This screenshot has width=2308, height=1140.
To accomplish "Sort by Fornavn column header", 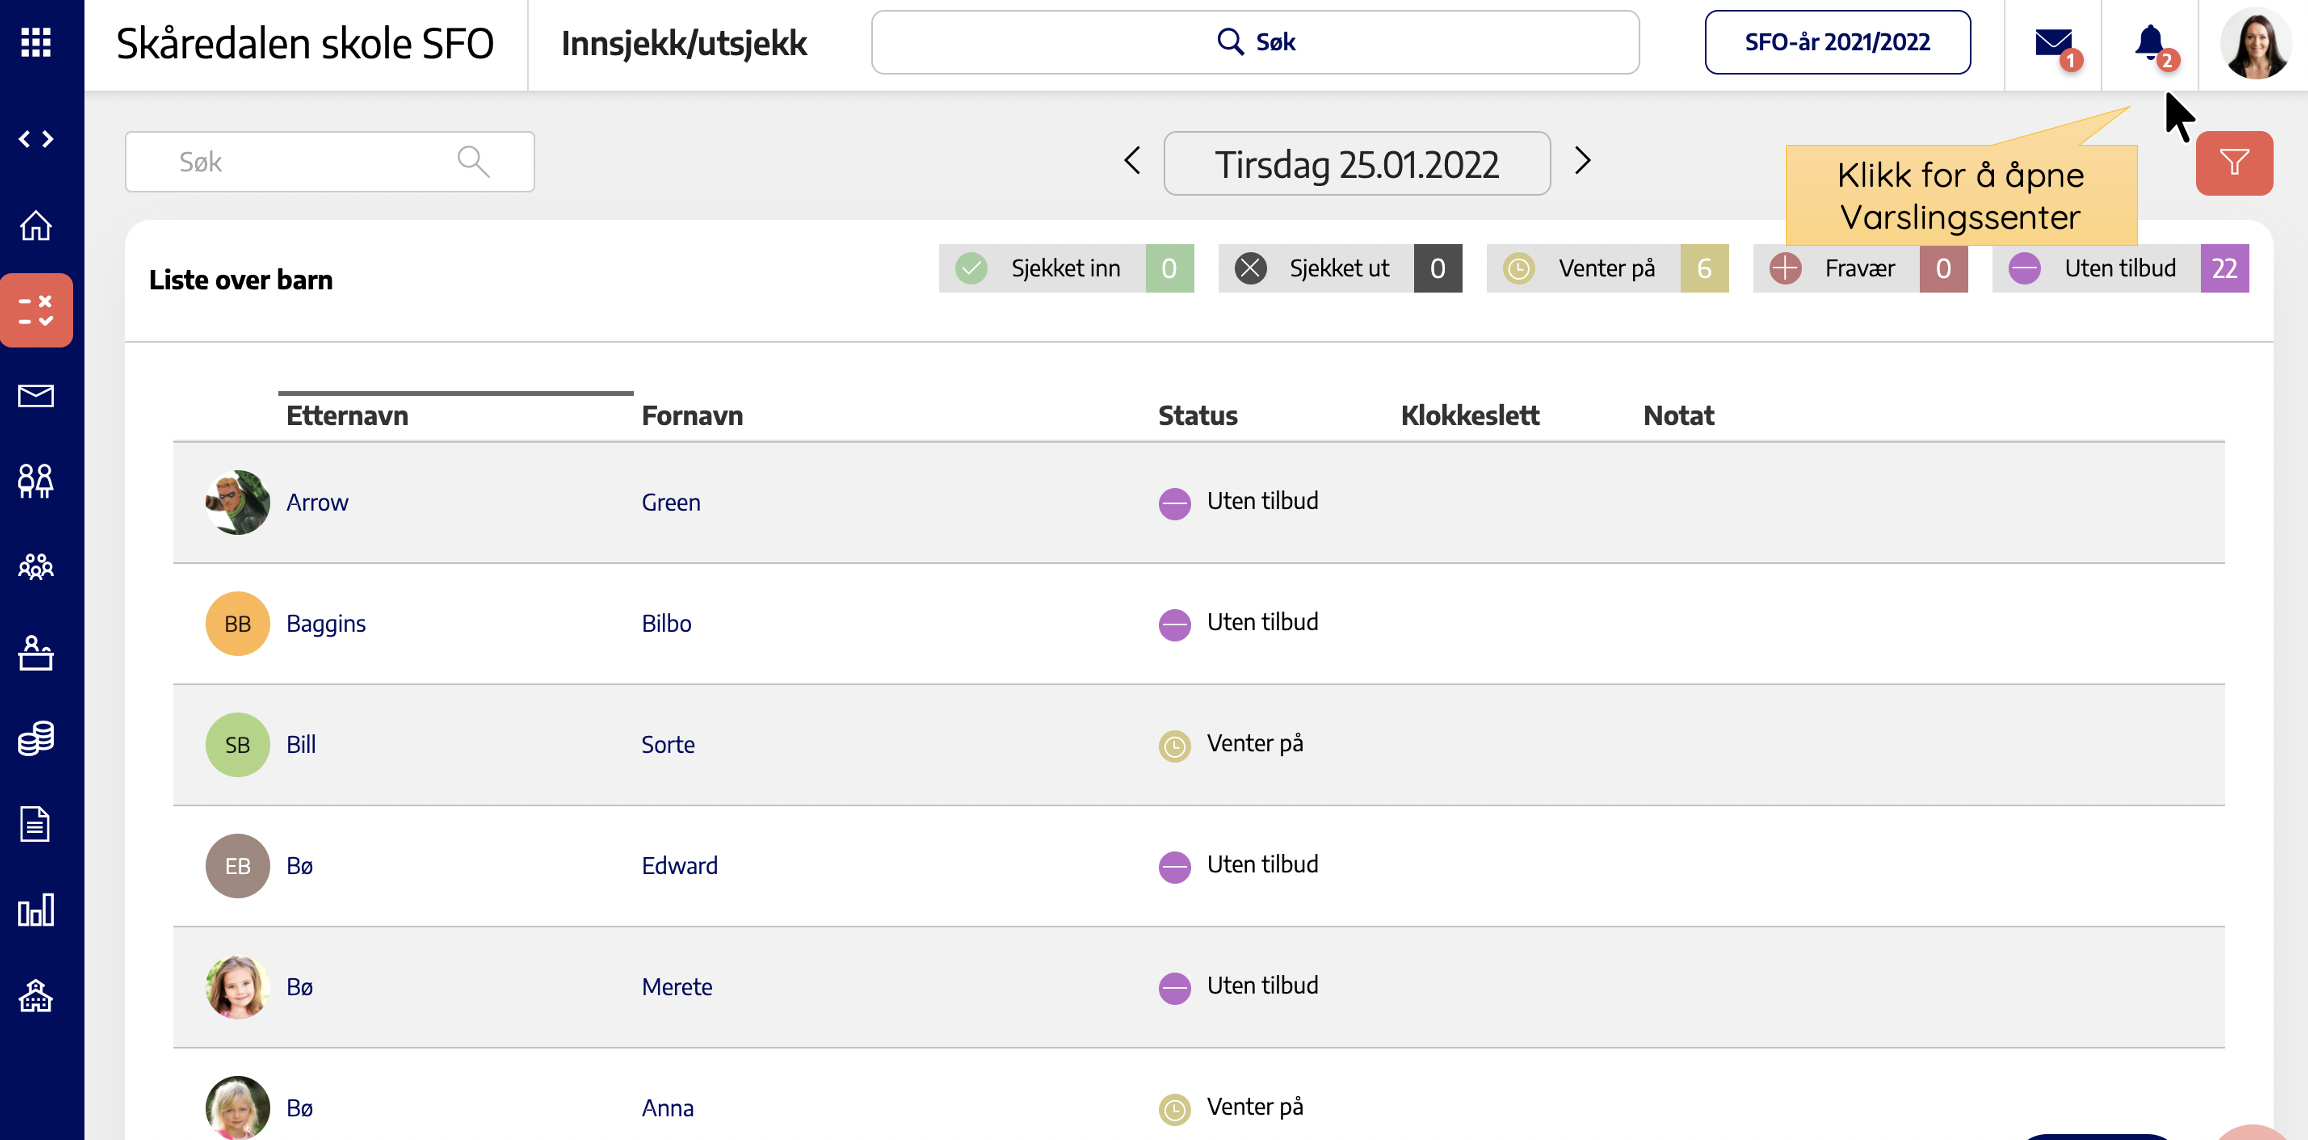I will (x=692, y=416).
